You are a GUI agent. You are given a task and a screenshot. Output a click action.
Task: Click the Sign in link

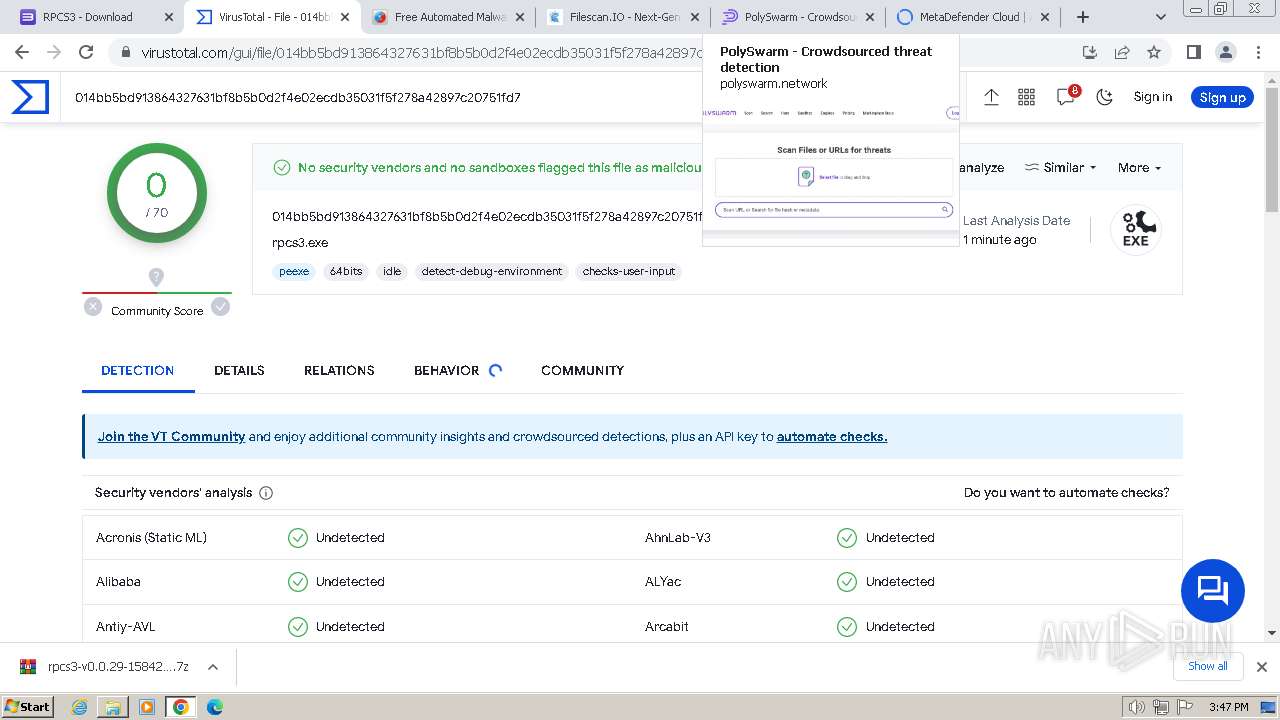(1152, 97)
